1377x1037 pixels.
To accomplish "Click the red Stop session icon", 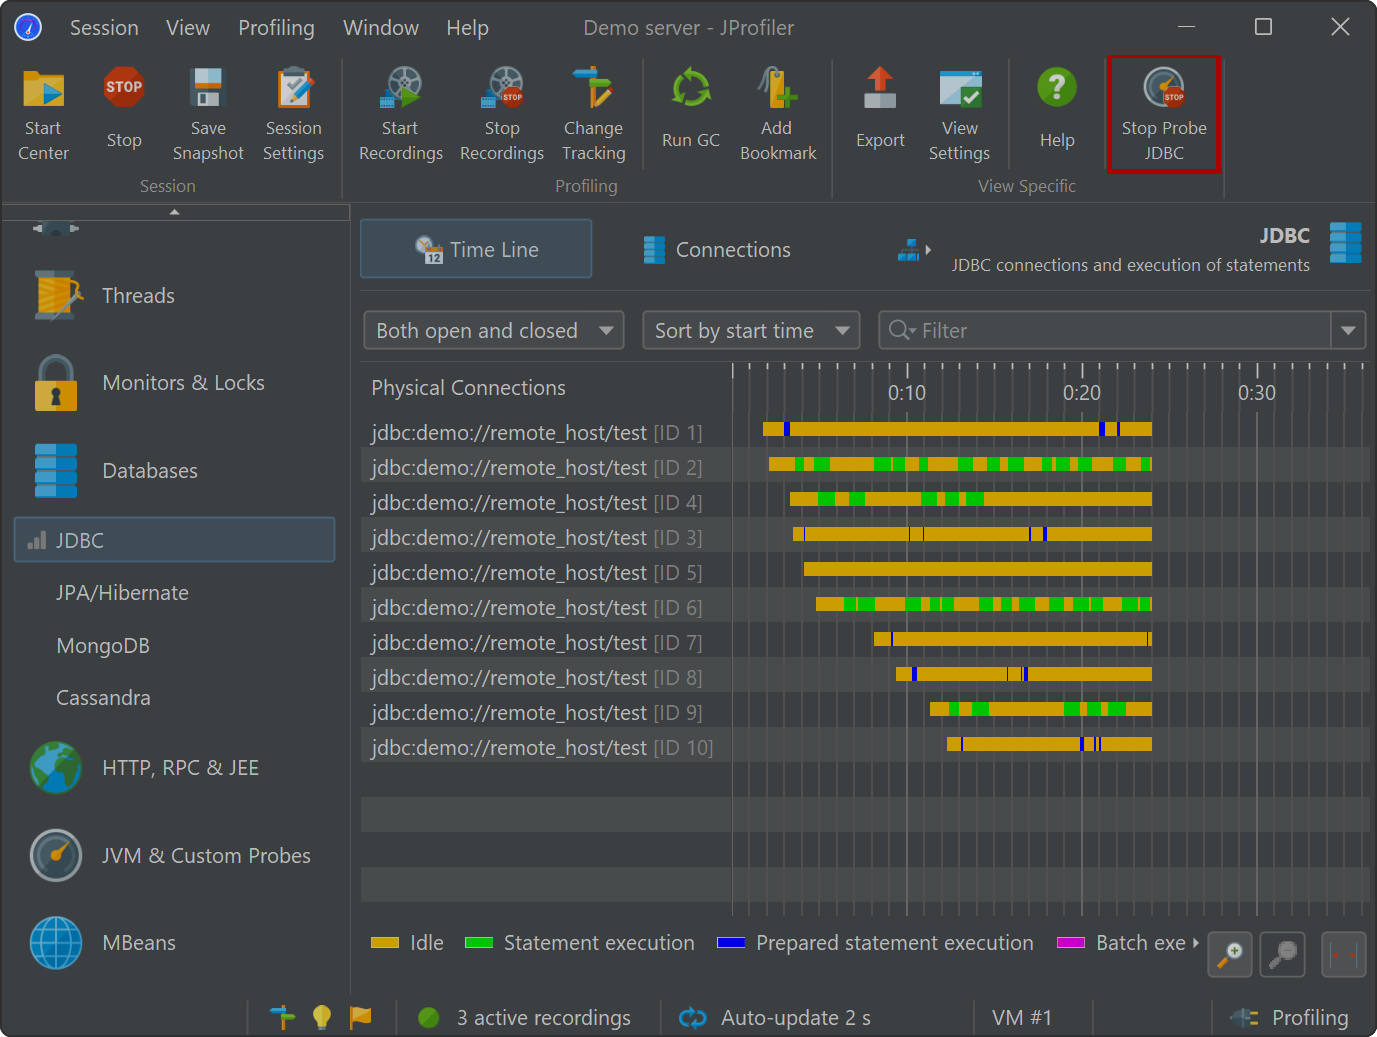I will (124, 88).
